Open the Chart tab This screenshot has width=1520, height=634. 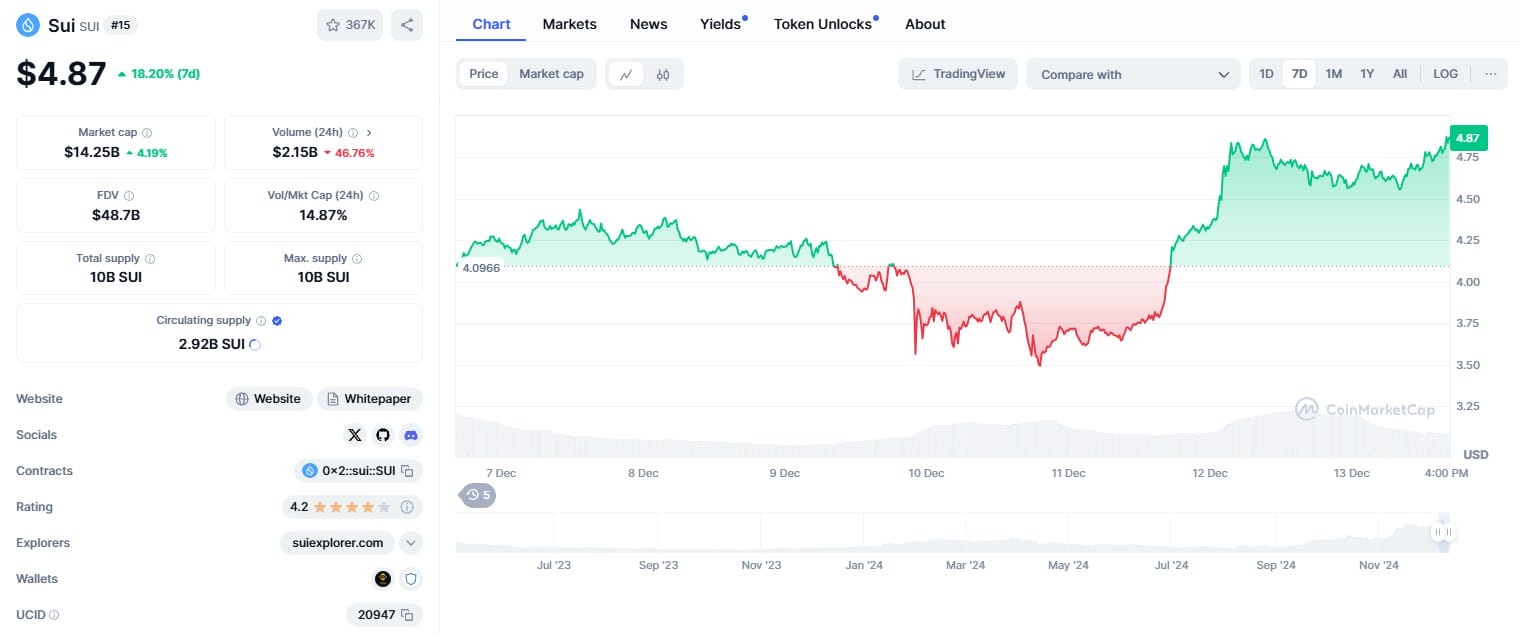coord(491,24)
